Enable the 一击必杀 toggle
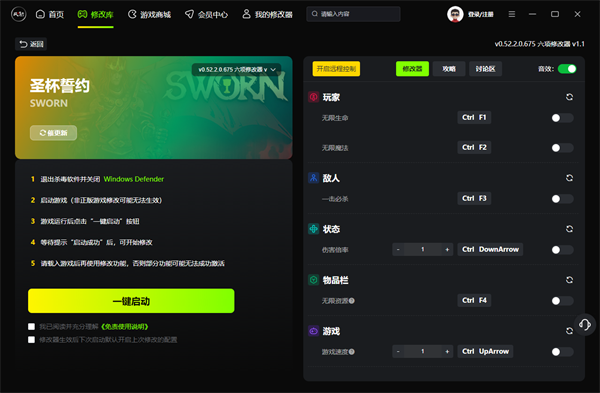Screen dimensions: 600x393 562,199
